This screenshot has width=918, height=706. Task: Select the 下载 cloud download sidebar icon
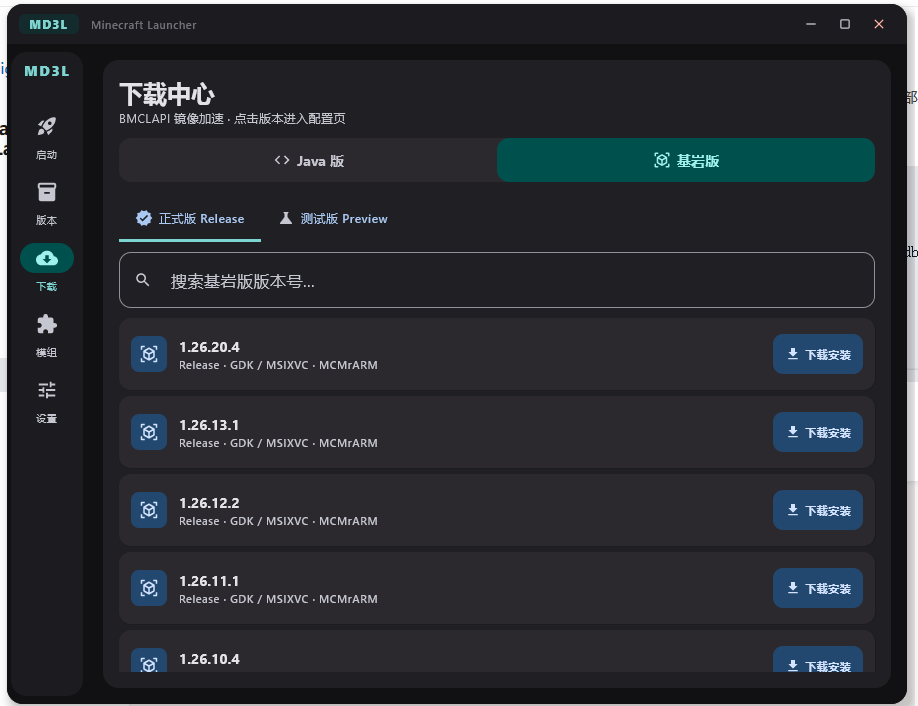coord(47,258)
